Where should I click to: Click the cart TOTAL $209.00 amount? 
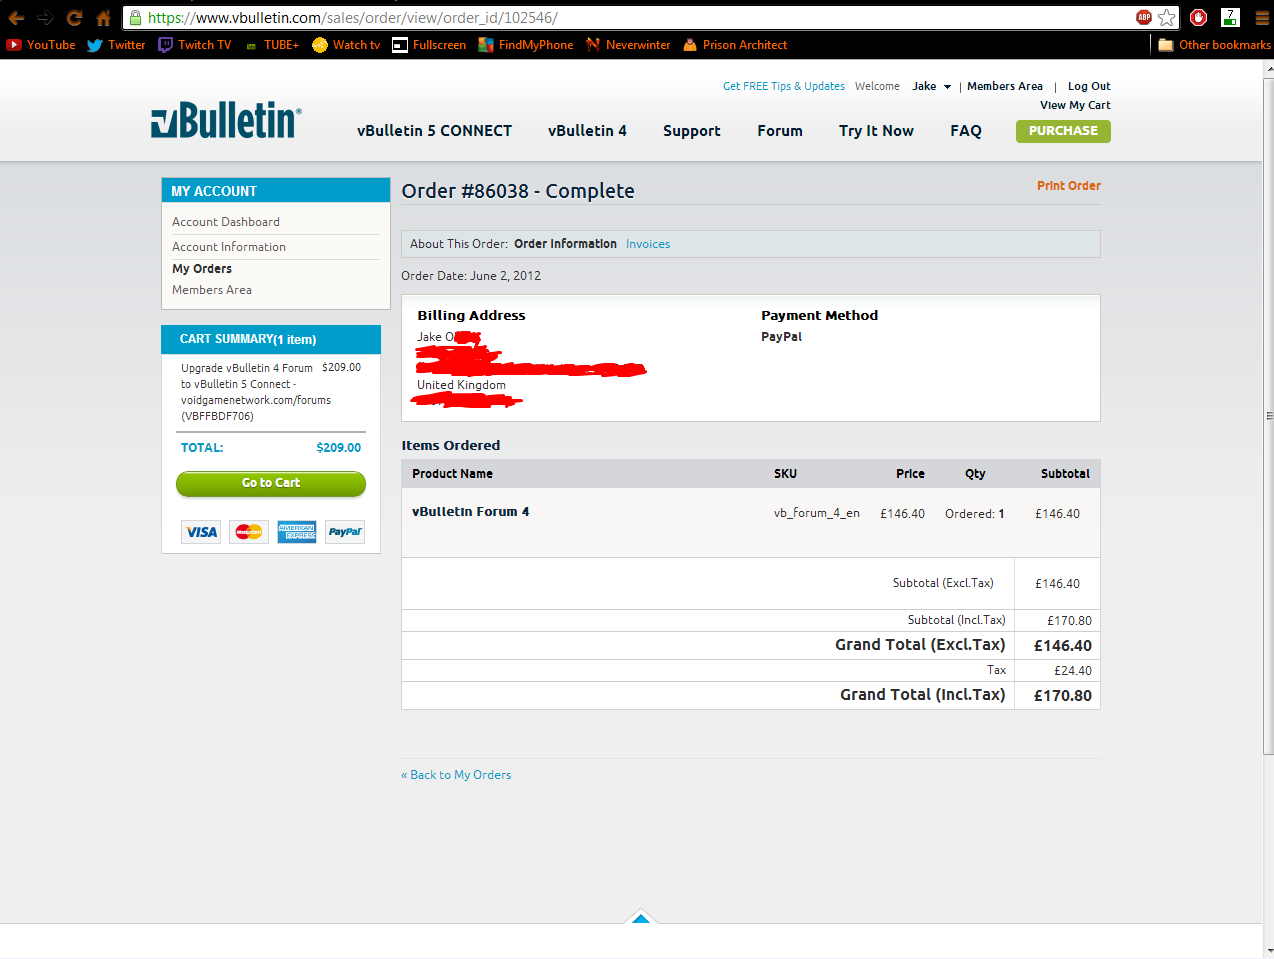pos(338,448)
